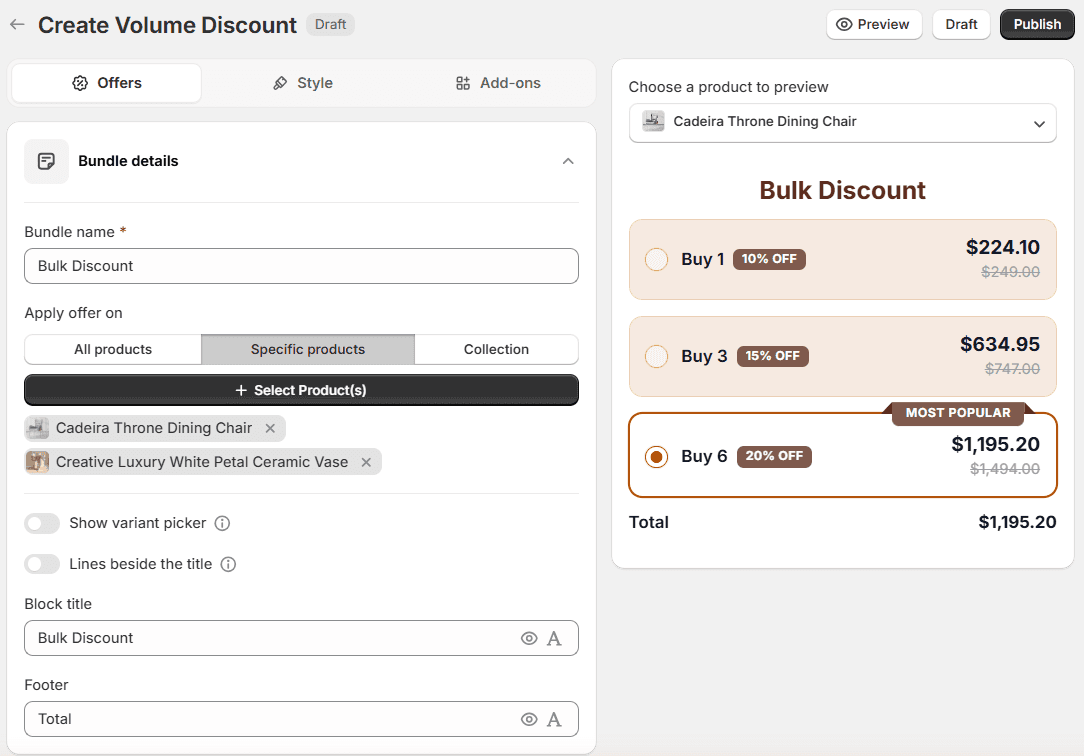Click the $224.10 price

(1002, 247)
